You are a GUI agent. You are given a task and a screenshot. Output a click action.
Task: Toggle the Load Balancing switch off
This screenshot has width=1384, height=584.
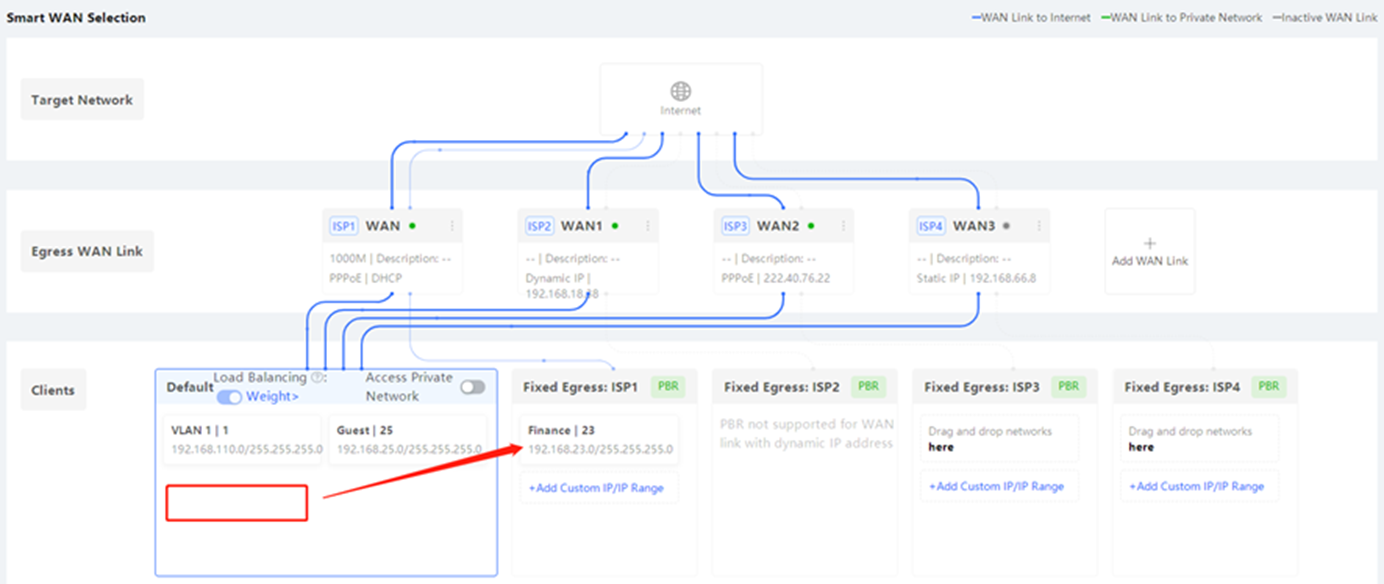pos(229,397)
